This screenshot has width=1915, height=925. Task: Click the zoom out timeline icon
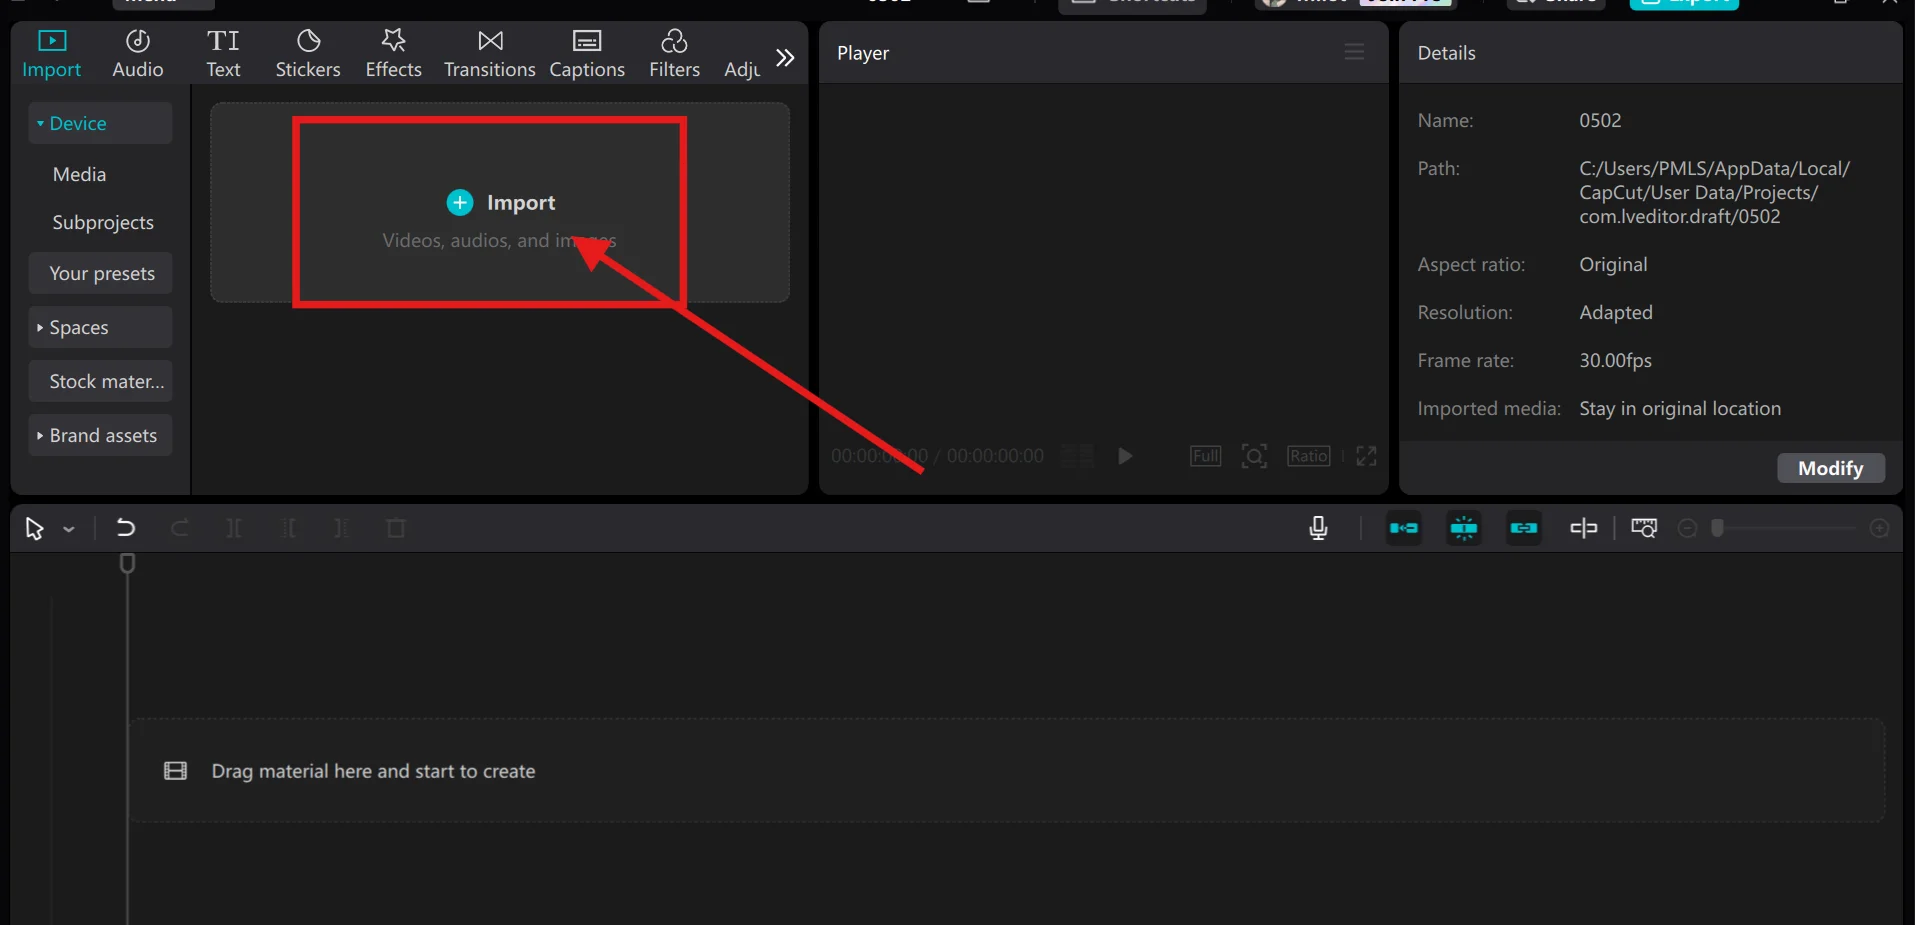tap(1688, 528)
